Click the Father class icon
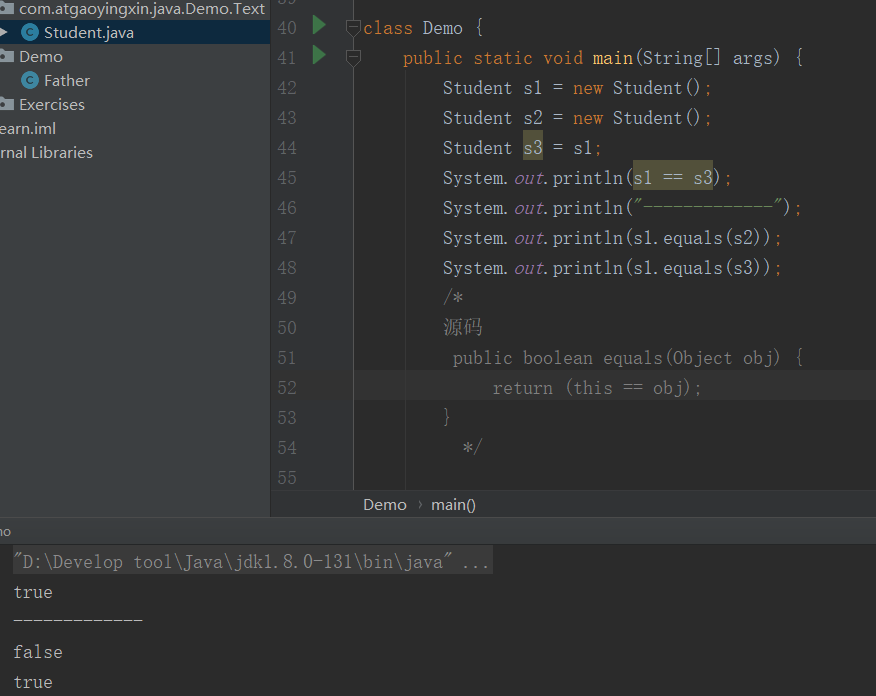This screenshot has width=876, height=696. pos(30,80)
